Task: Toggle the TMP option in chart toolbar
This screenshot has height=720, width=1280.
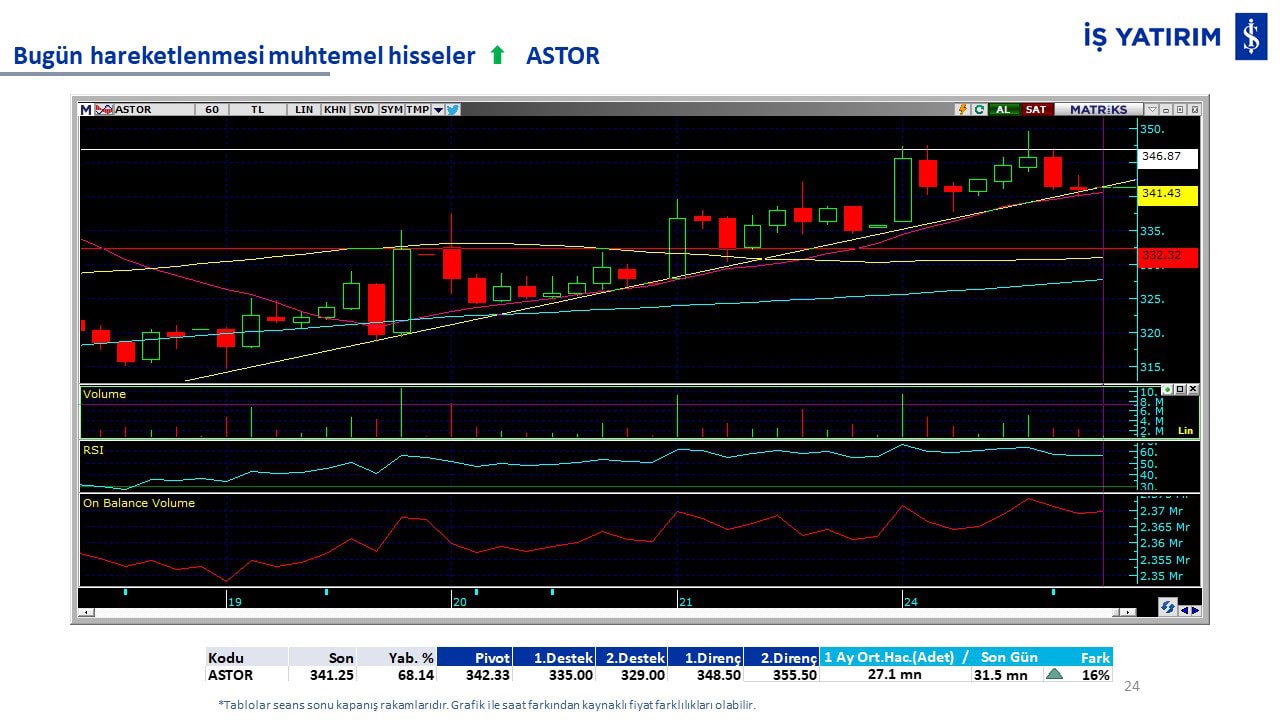Action: [x=417, y=110]
